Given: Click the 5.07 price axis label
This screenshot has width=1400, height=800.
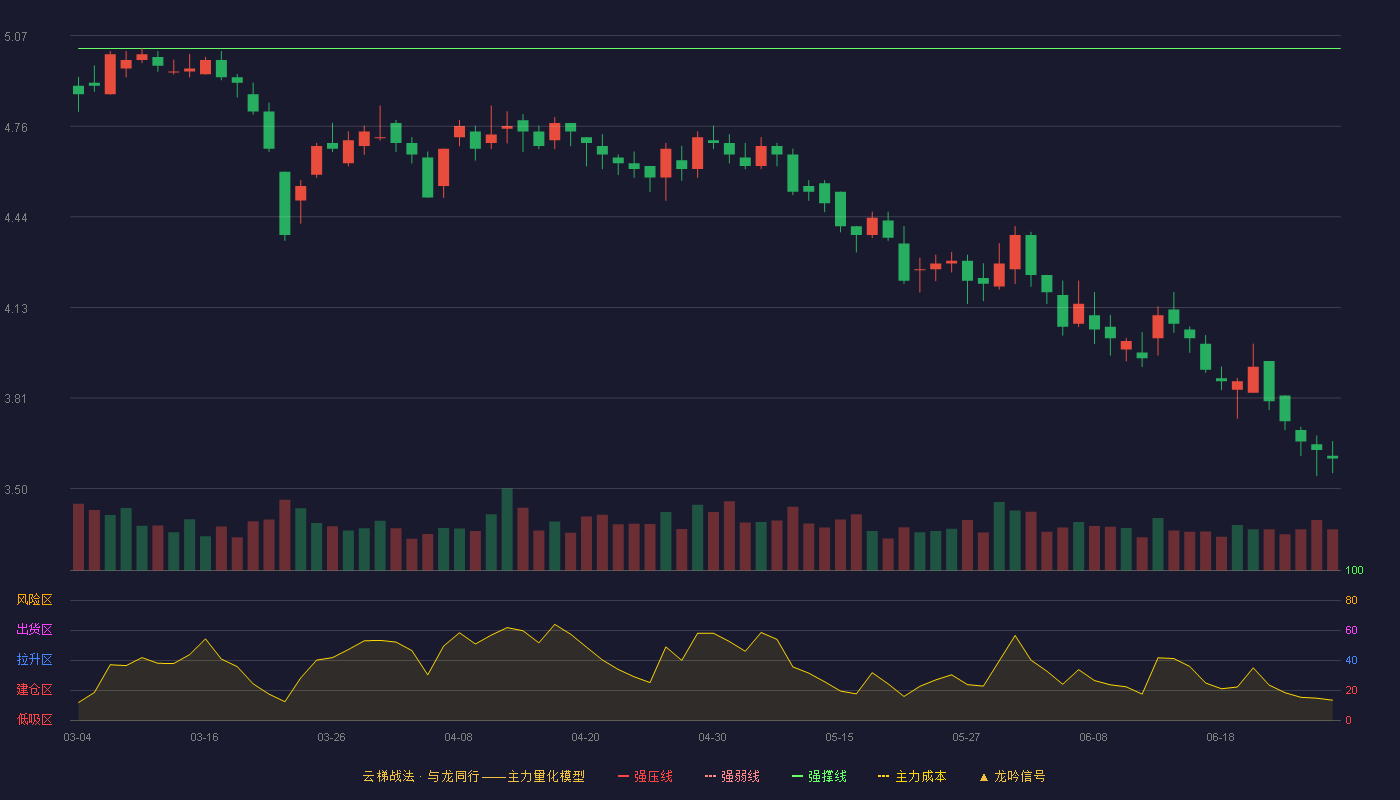Looking at the screenshot, I should coord(16,37).
